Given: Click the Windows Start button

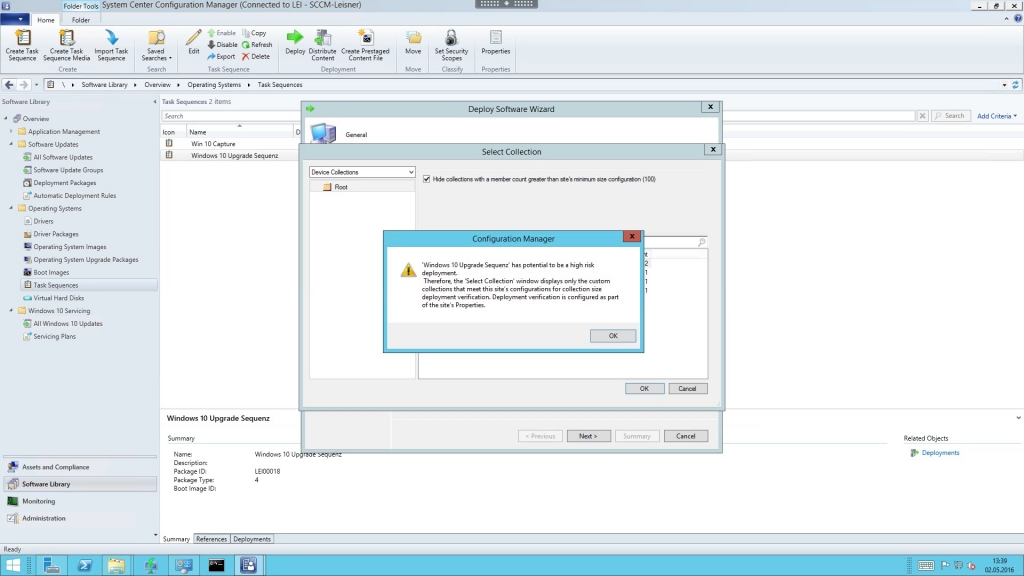Looking at the screenshot, I should 13,566.
